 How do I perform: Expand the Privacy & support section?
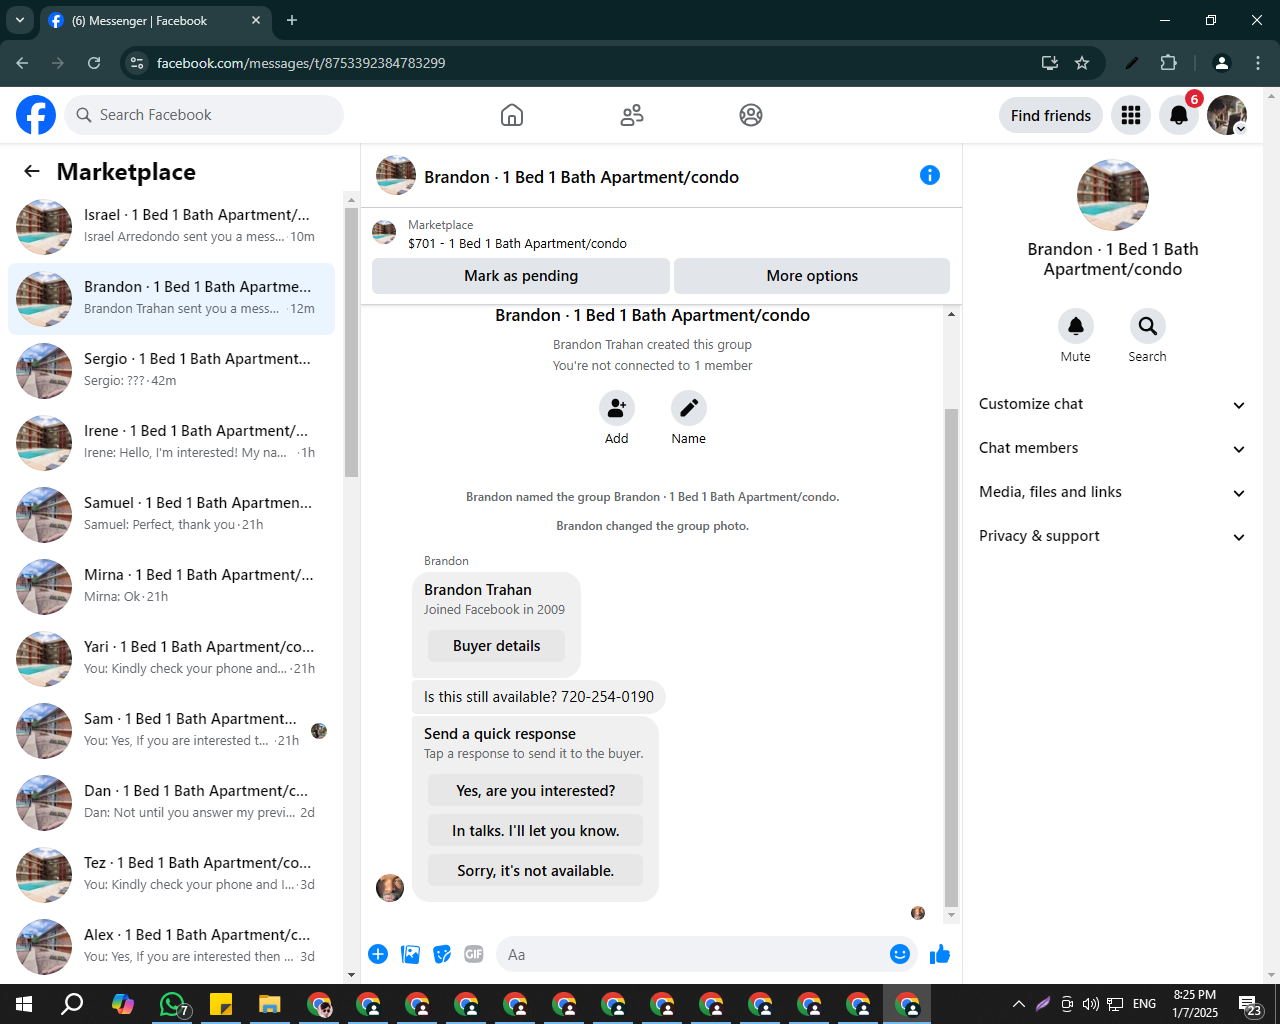[1113, 536]
